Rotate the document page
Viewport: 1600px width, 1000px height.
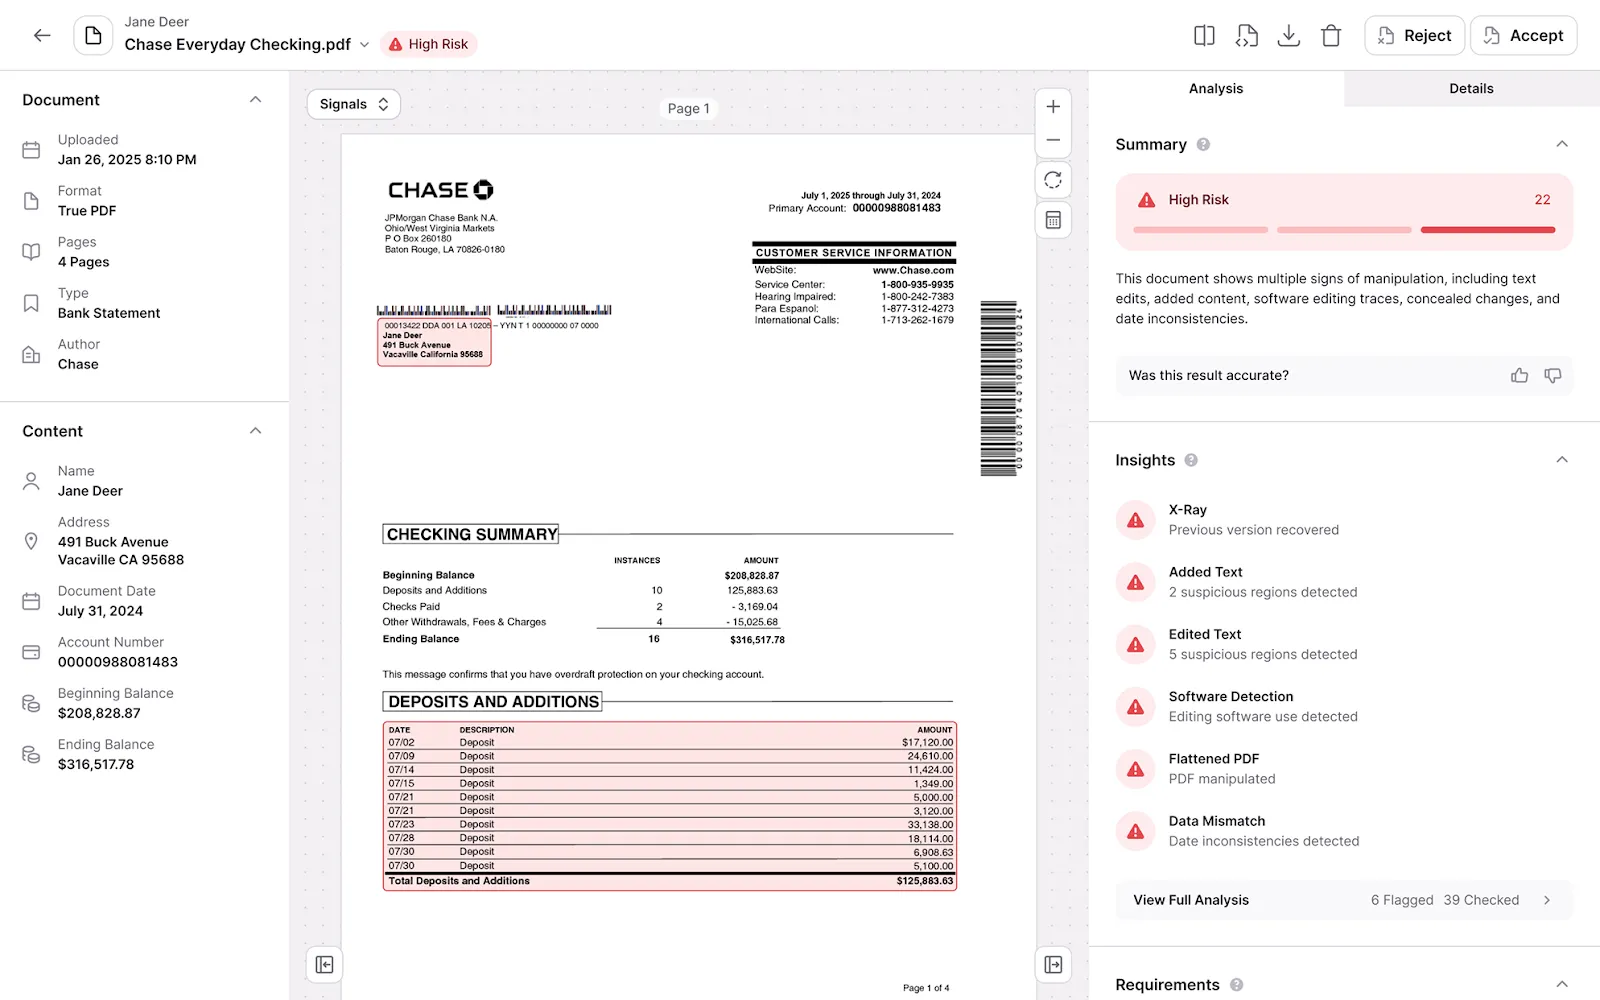point(1053,180)
